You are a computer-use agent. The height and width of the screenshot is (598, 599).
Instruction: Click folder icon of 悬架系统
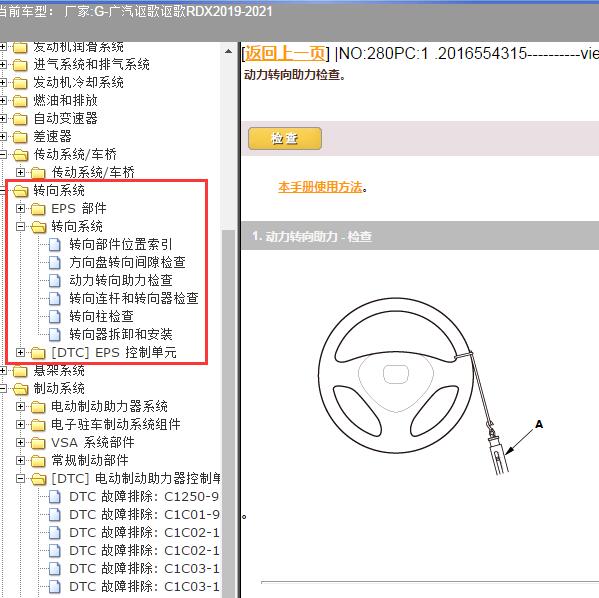tap(20, 371)
